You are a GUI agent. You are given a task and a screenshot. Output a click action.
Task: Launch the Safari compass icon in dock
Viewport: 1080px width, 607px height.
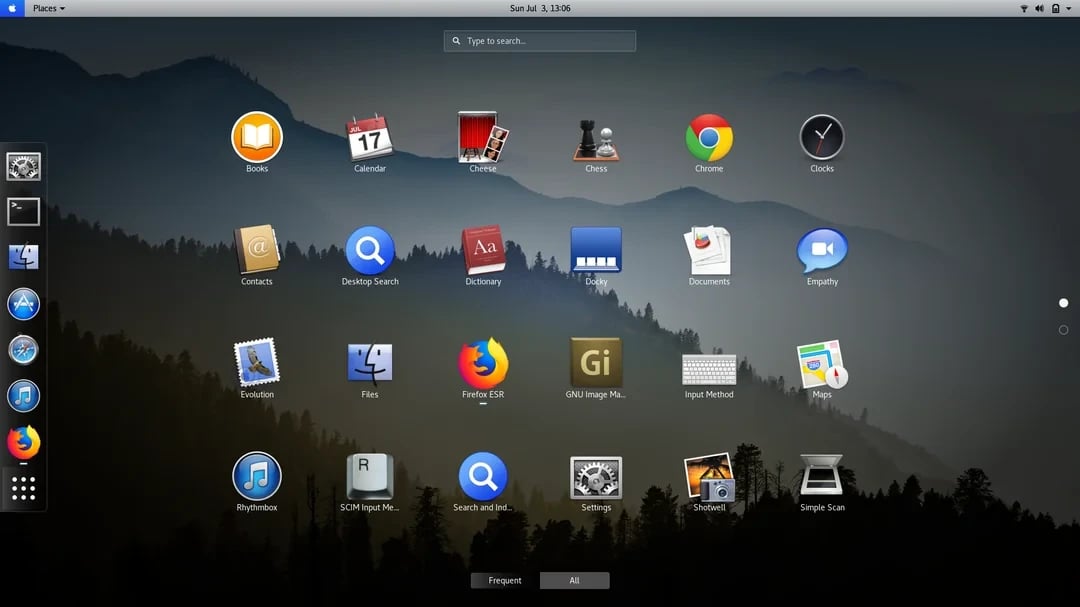click(23, 350)
